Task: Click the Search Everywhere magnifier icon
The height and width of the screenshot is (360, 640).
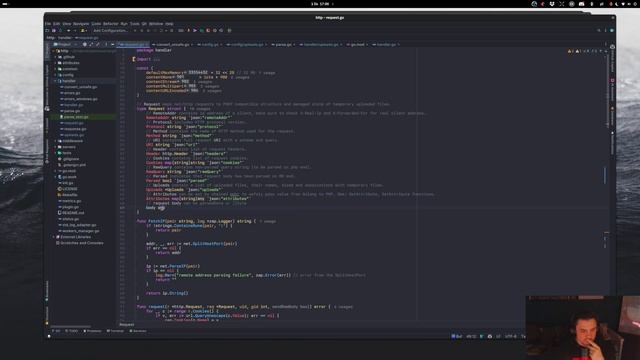Action: coord(599,31)
